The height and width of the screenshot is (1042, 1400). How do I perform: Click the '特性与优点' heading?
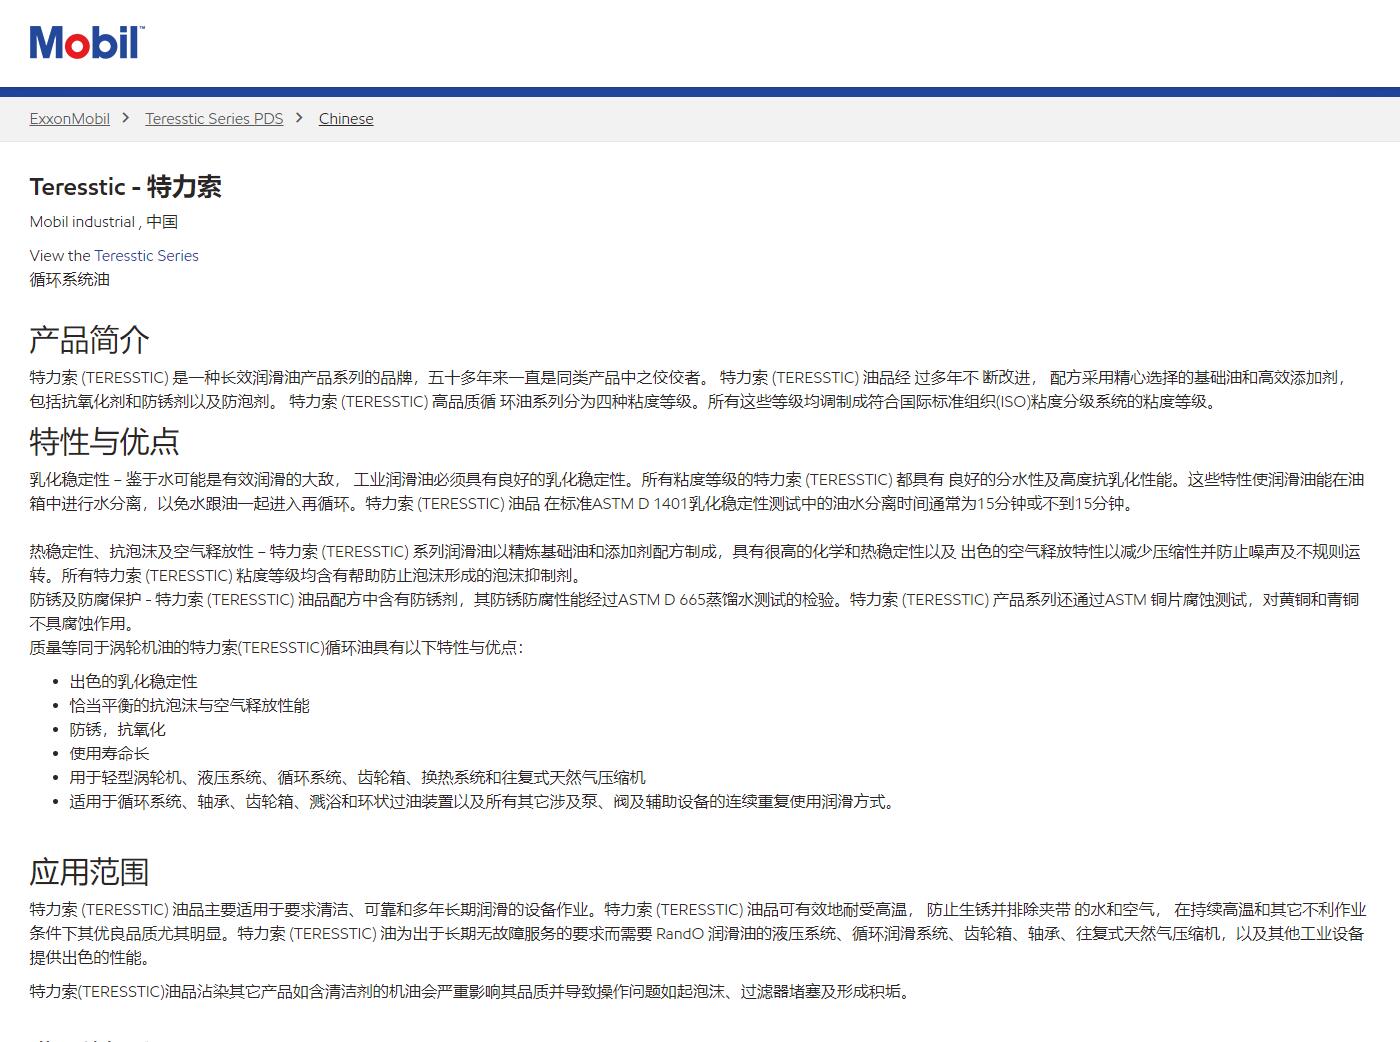(x=105, y=441)
